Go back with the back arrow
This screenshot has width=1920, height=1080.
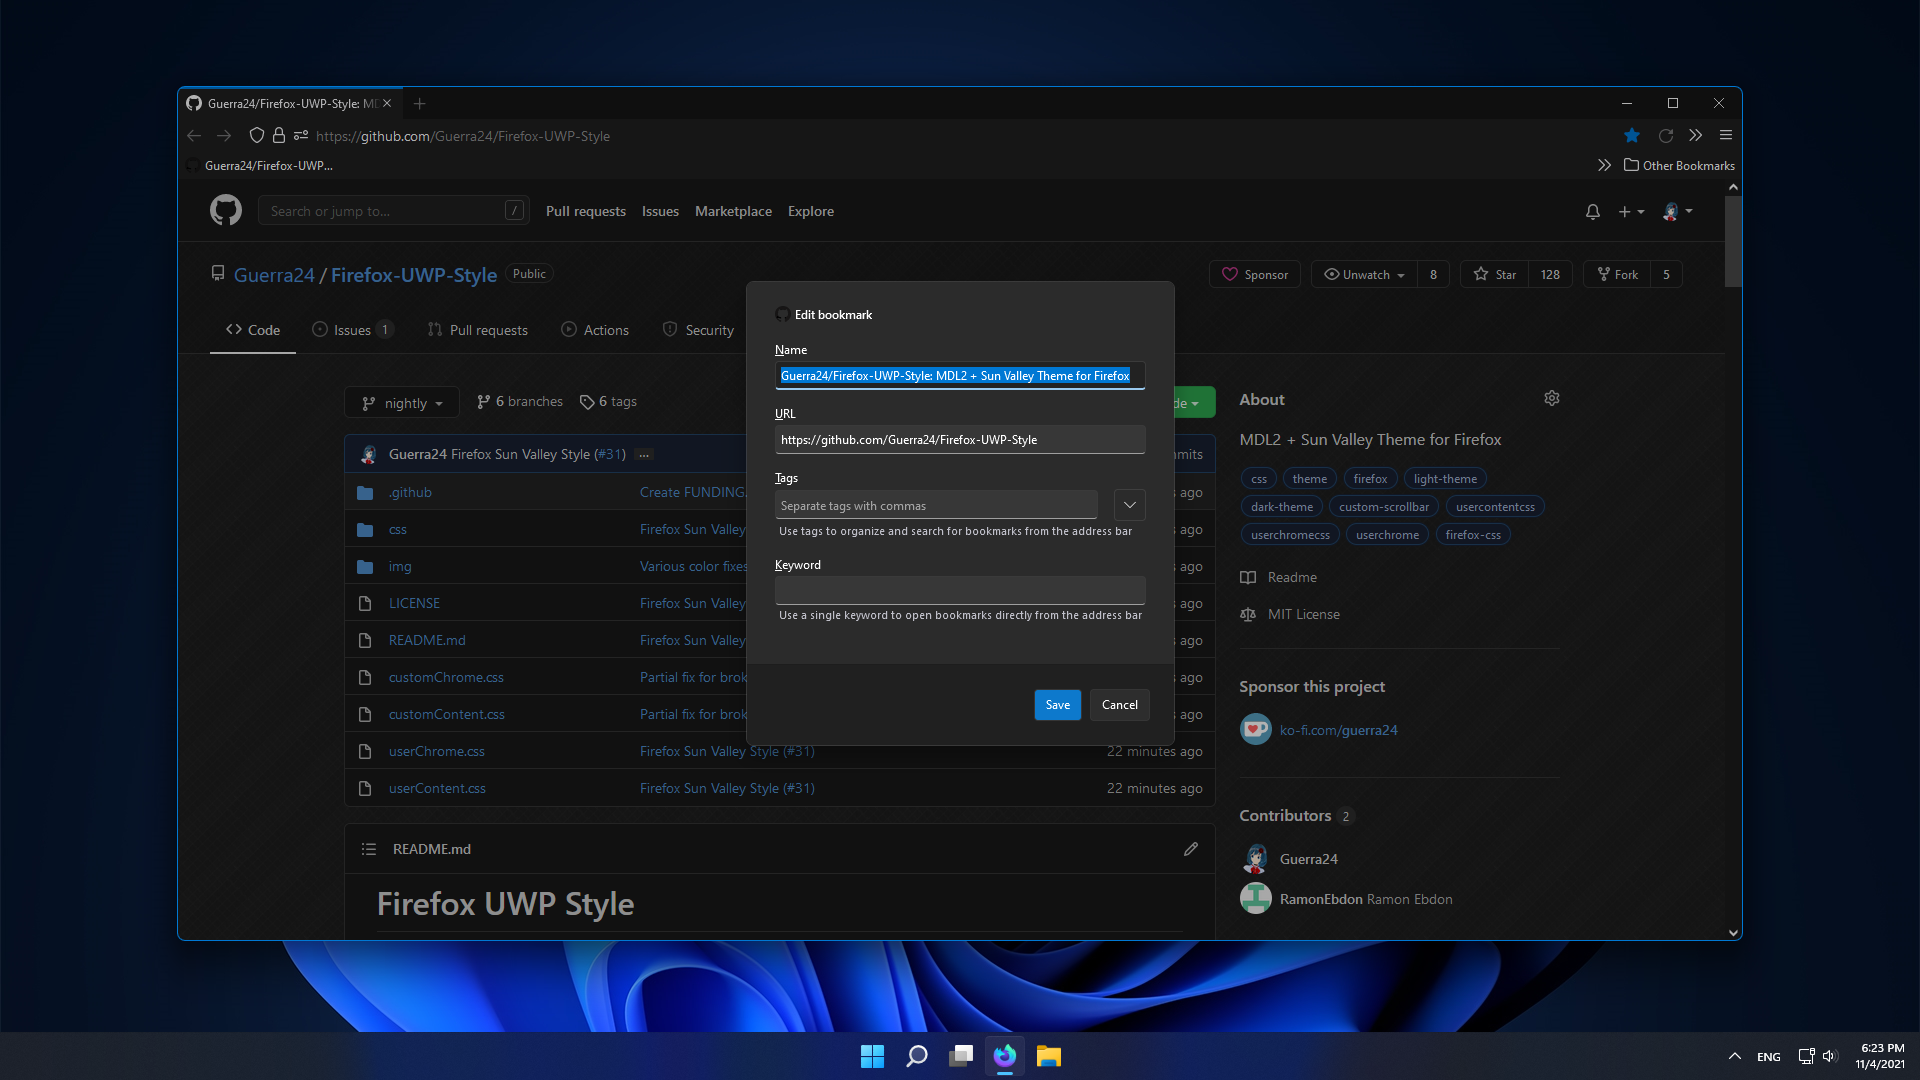point(194,136)
